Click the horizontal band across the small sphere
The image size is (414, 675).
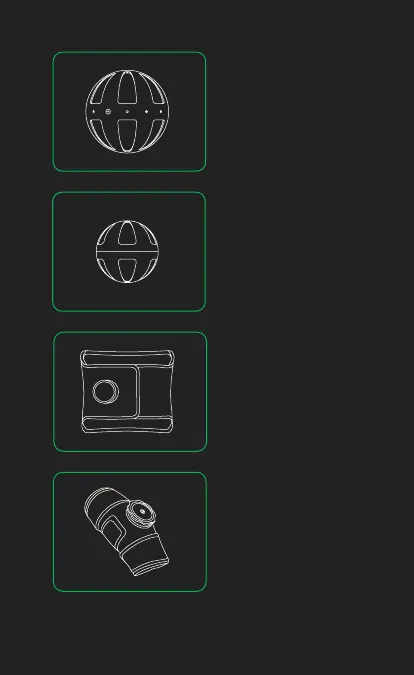127,251
